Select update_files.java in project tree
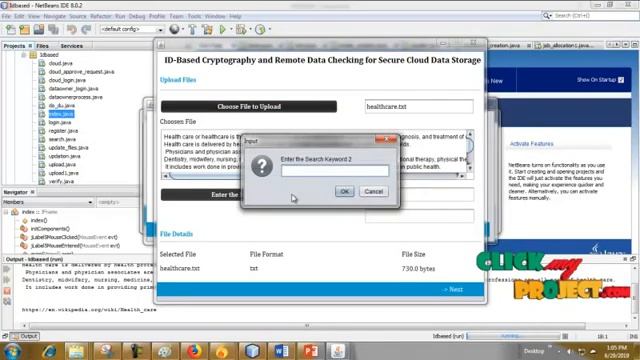 (68, 148)
